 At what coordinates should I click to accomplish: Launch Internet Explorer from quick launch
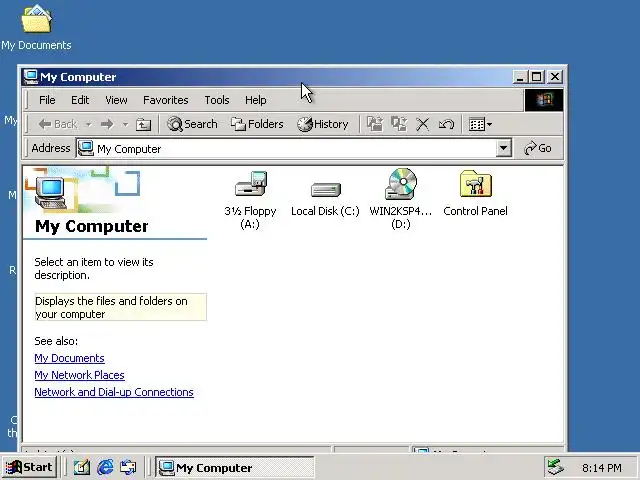(105, 467)
